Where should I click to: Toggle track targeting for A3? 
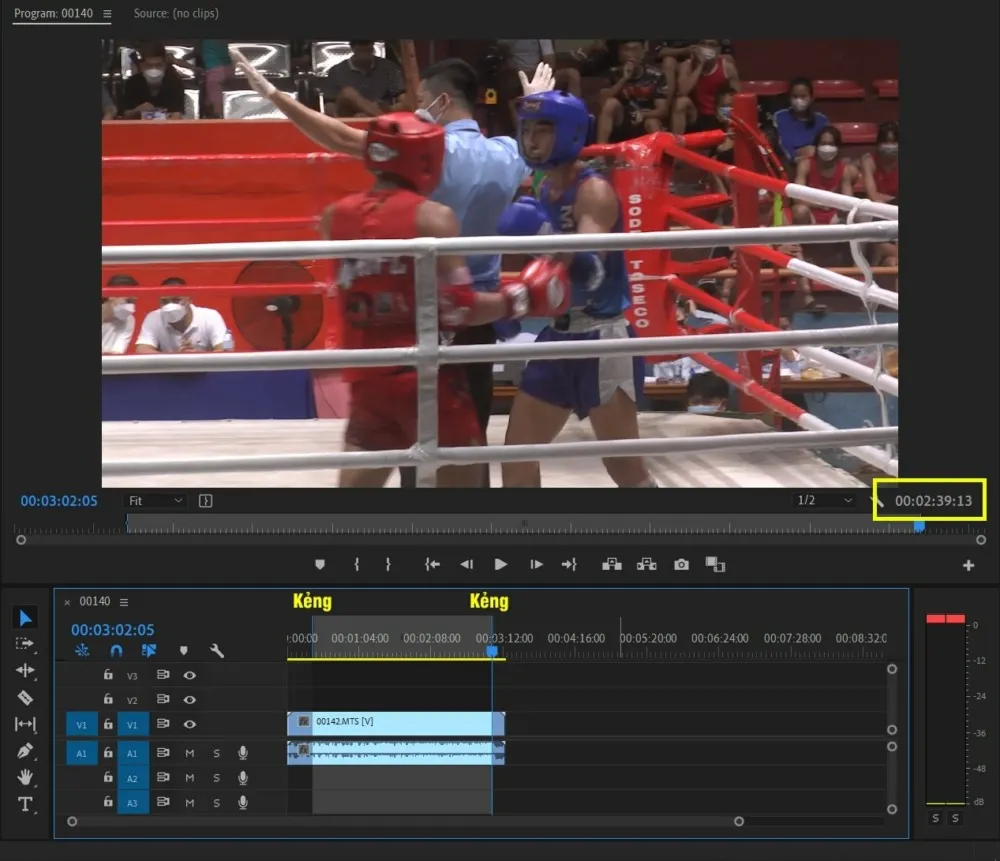133,802
